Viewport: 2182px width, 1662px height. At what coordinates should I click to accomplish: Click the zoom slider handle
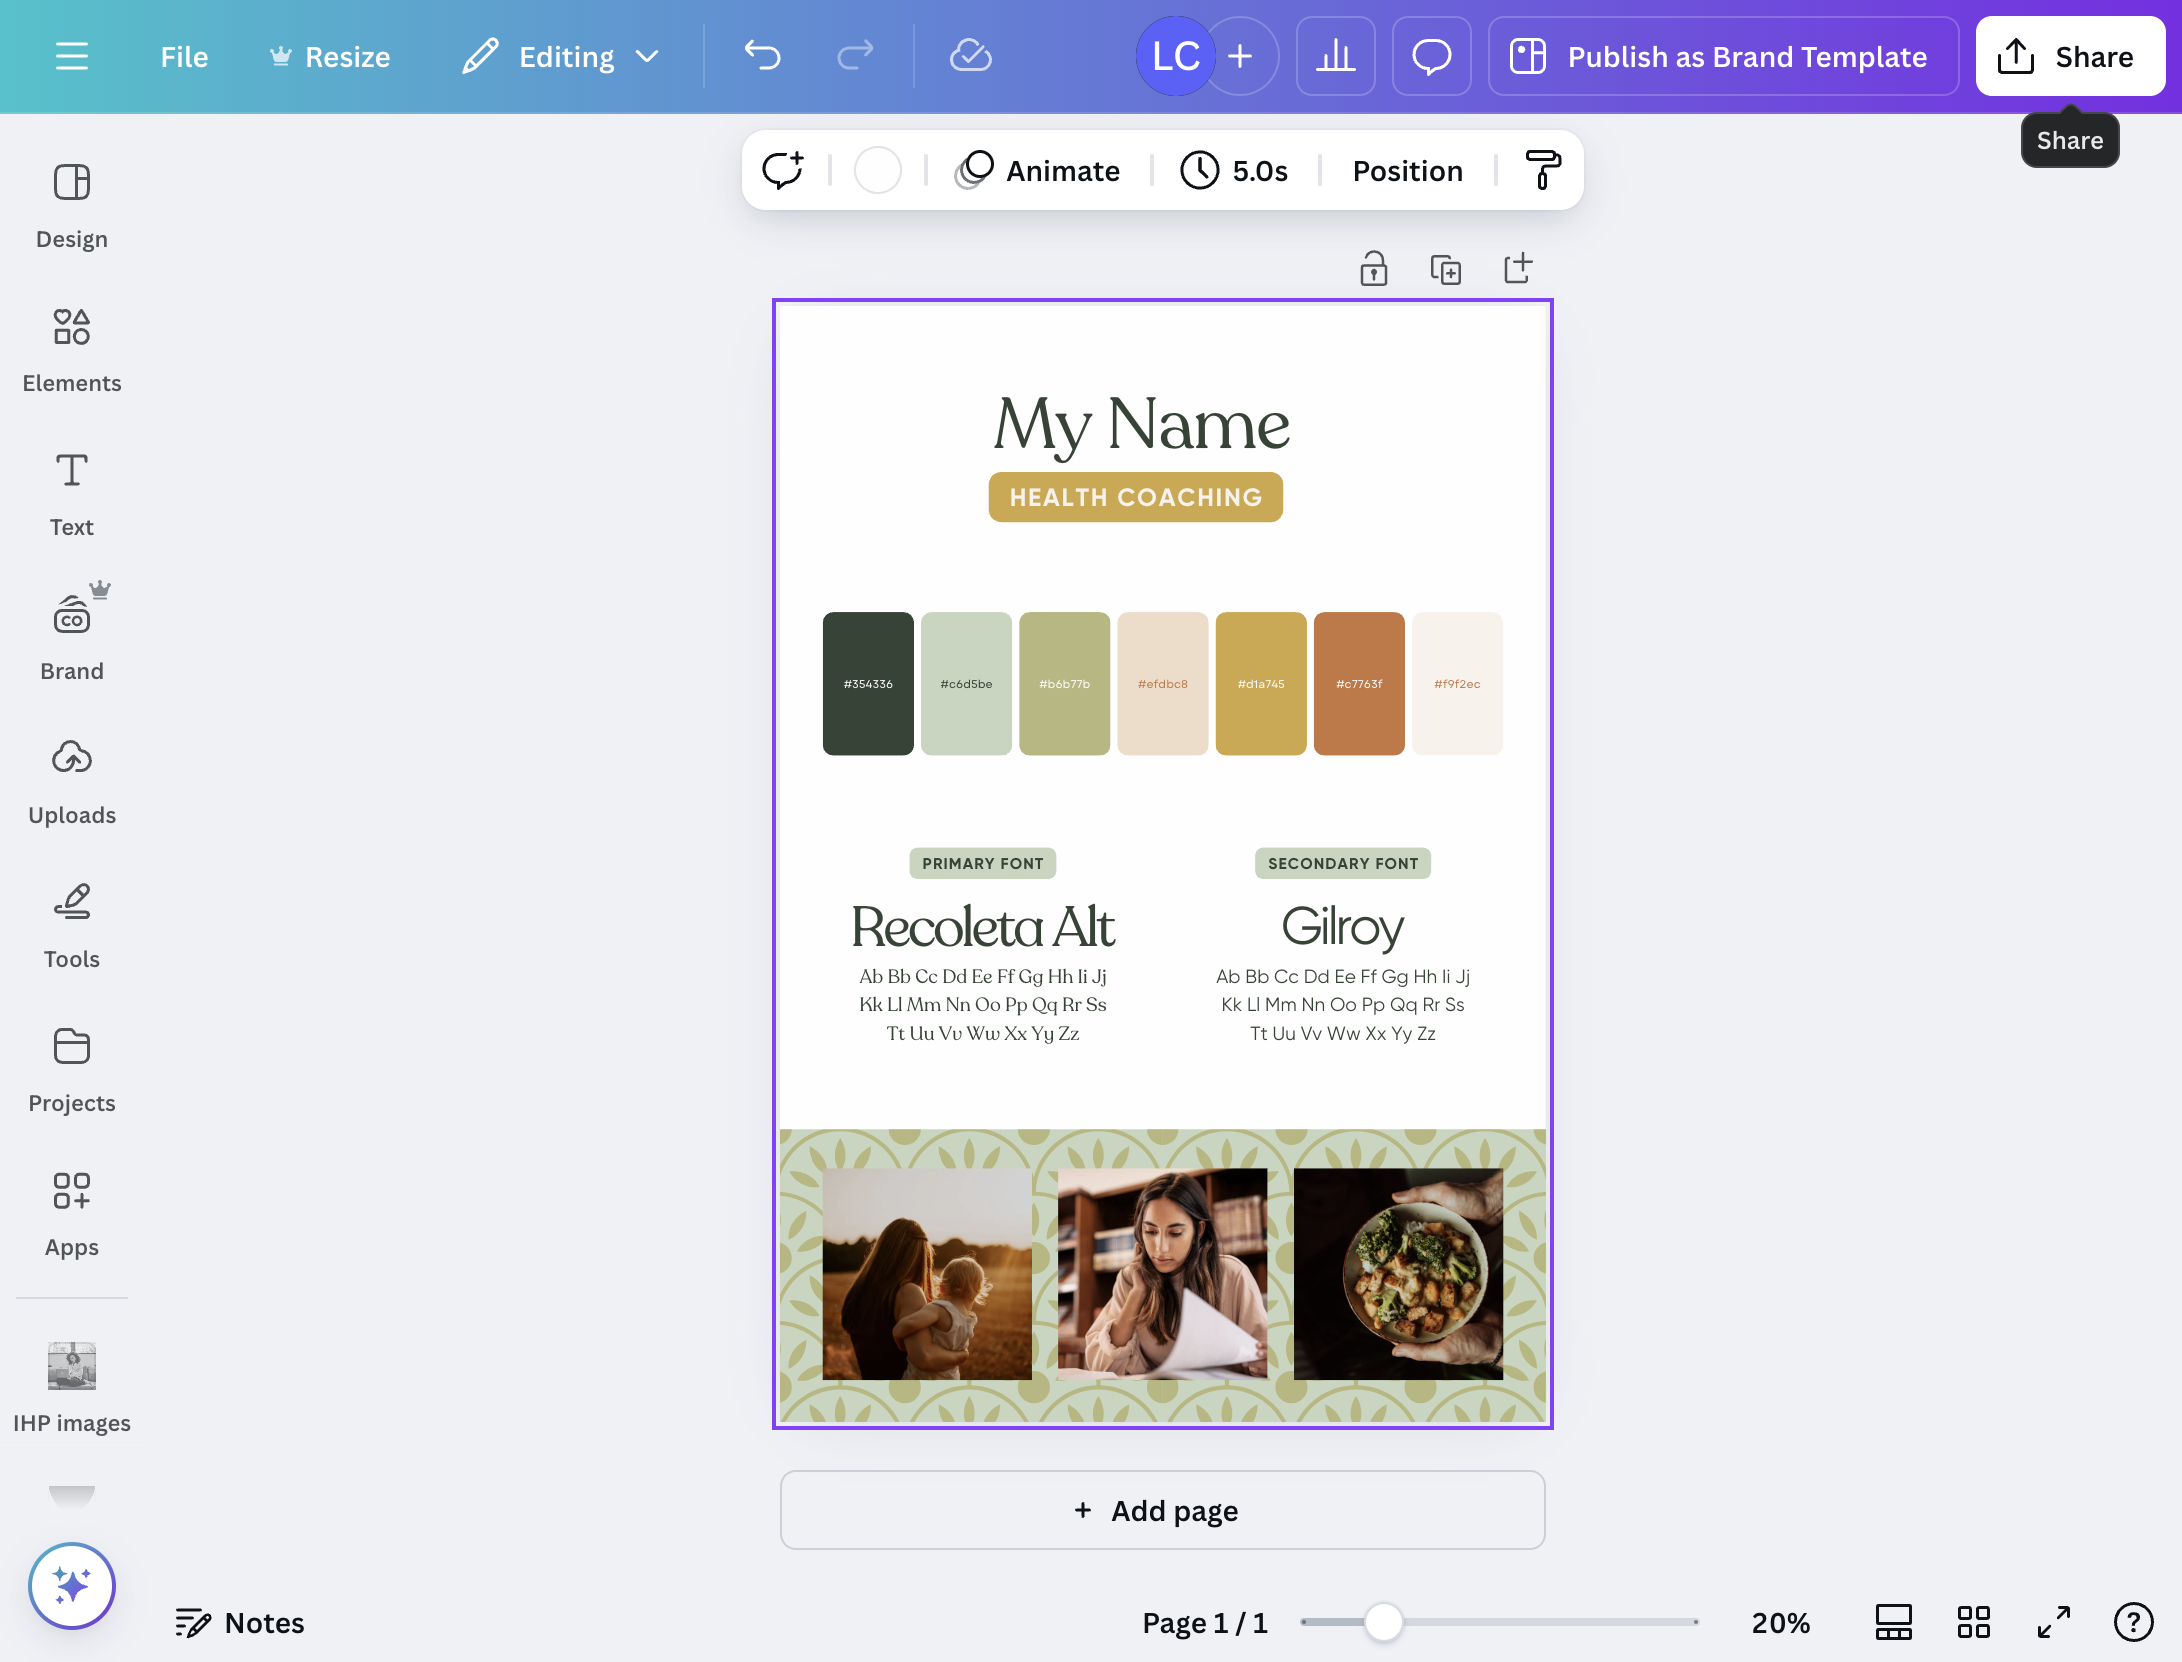(x=1384, y=1622)
